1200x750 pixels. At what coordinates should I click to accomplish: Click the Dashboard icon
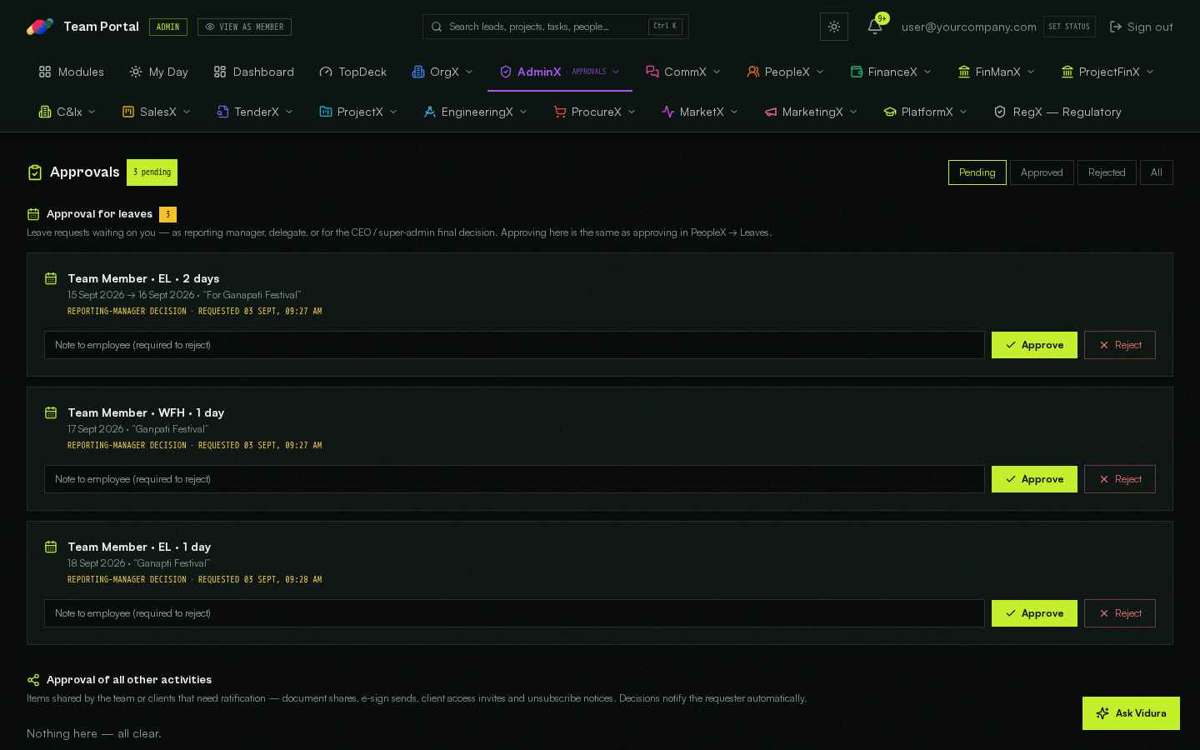(220, 72)
